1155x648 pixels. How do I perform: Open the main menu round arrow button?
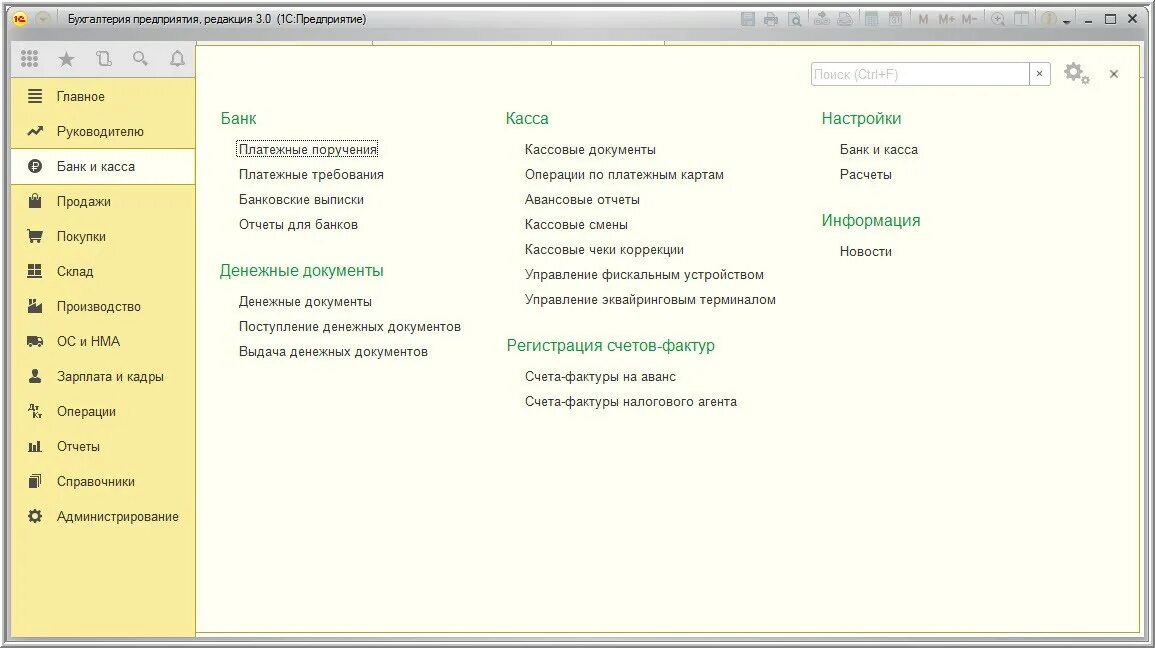[43, 19]
